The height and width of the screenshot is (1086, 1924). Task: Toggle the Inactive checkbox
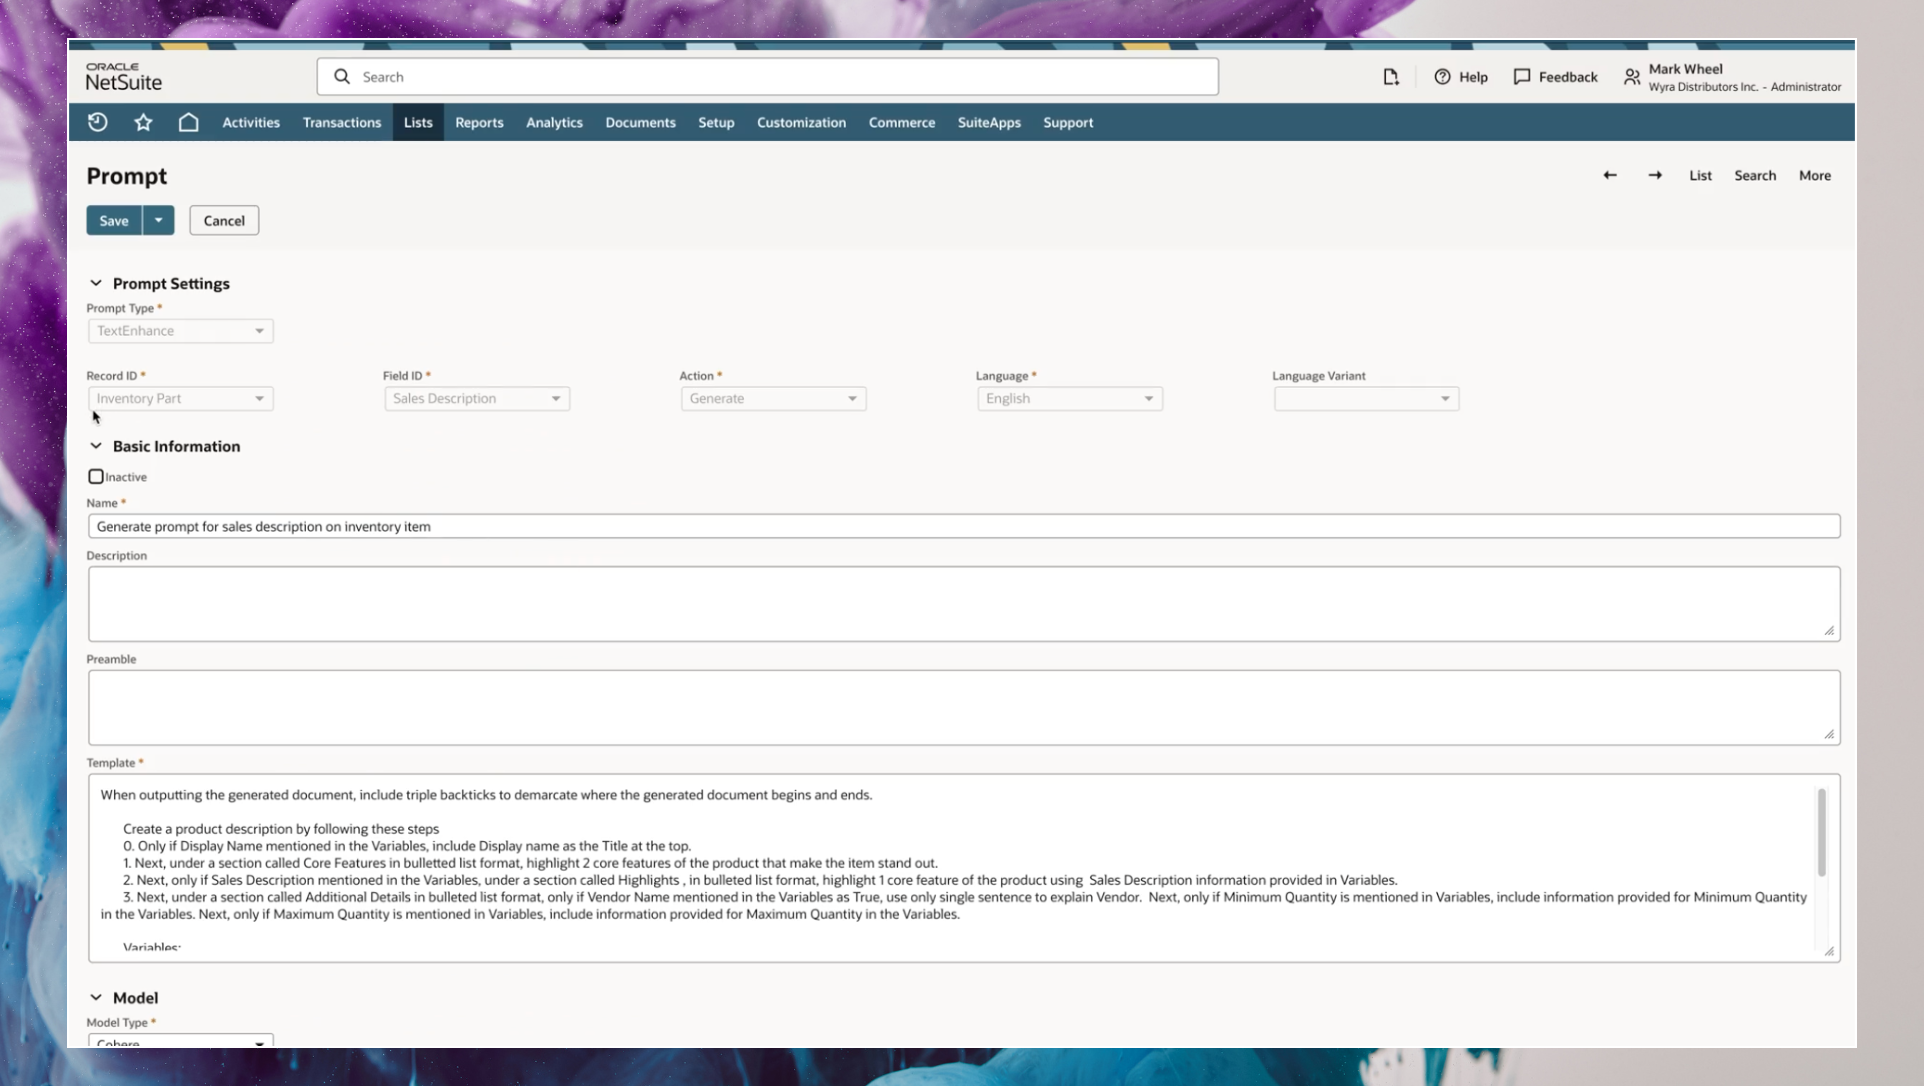tap(96, 477)
